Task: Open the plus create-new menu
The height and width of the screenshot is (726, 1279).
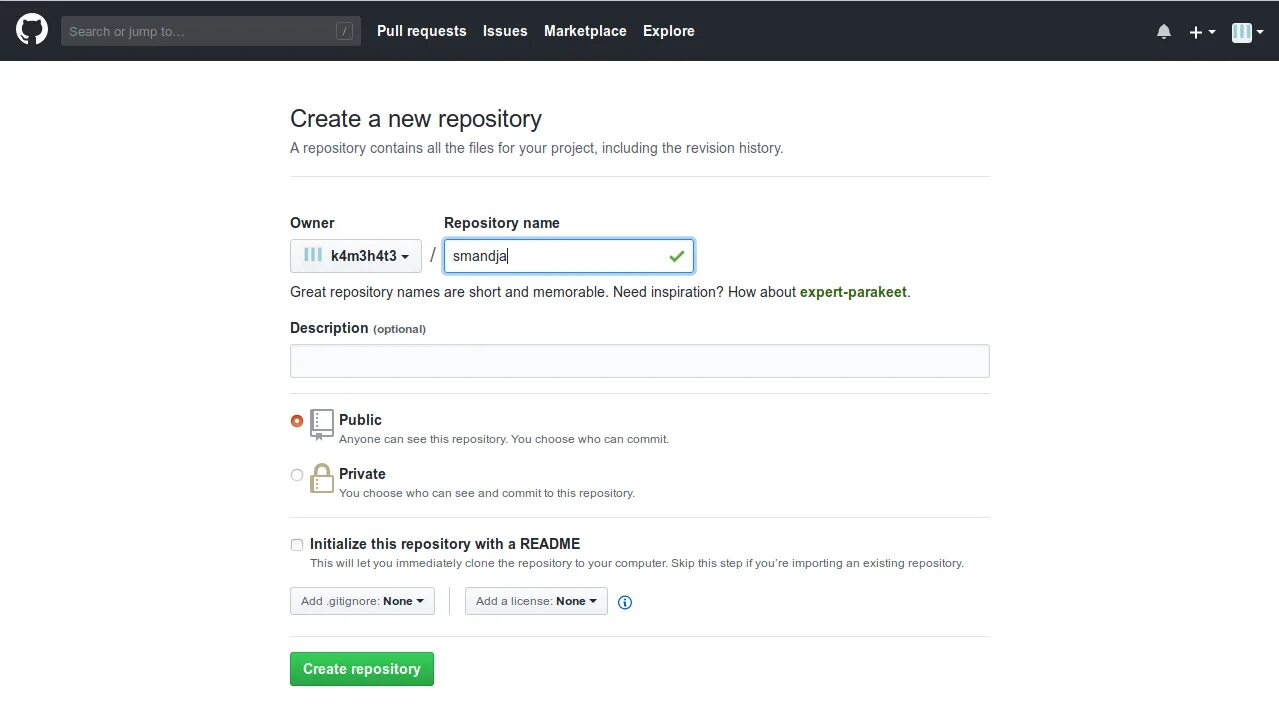Action: (1202, 32)
